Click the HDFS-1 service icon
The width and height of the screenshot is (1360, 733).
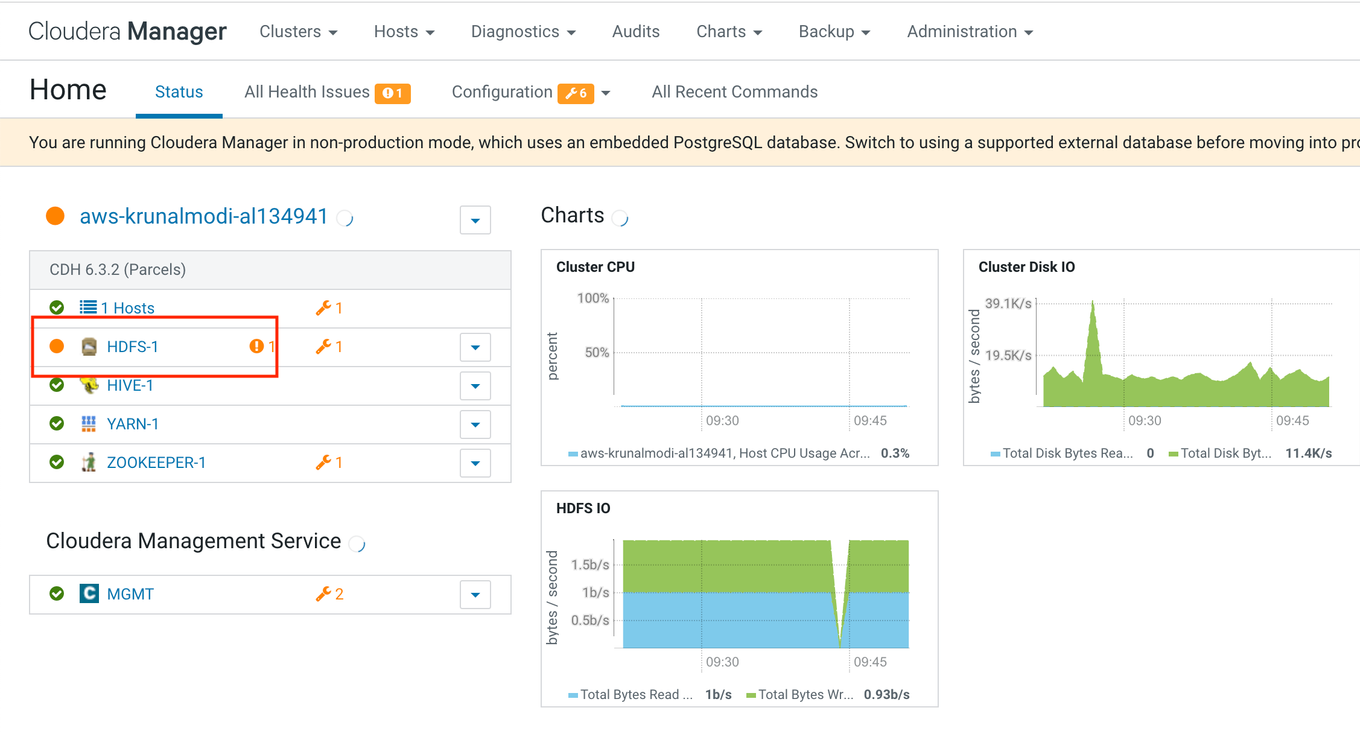click(x=89, y=347)
